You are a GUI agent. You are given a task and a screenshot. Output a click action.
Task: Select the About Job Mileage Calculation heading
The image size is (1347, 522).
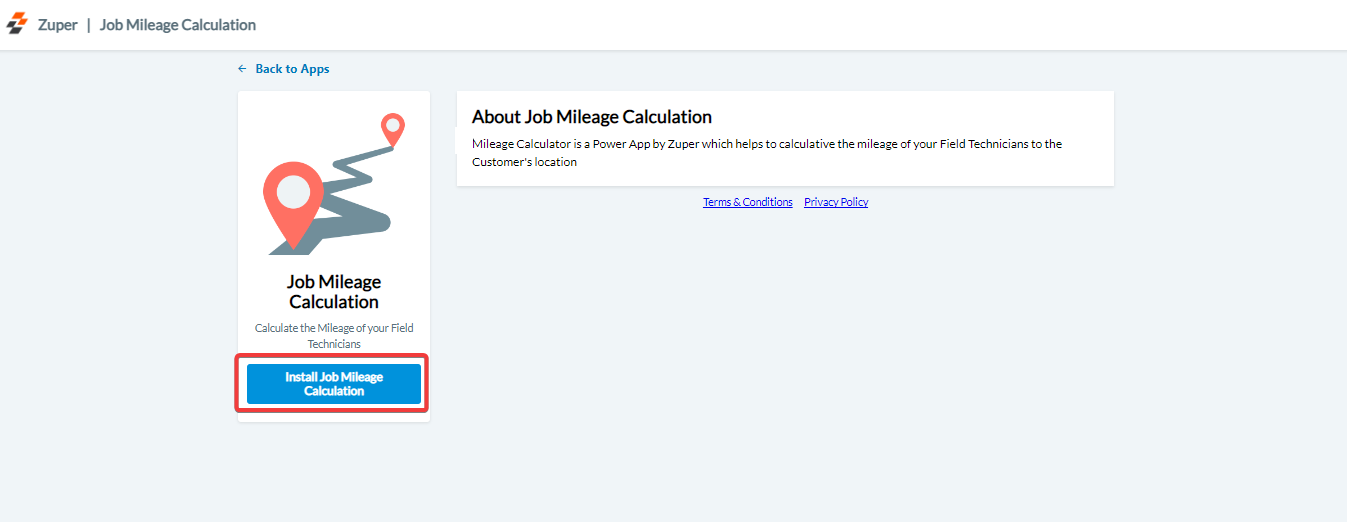point(592,117)
